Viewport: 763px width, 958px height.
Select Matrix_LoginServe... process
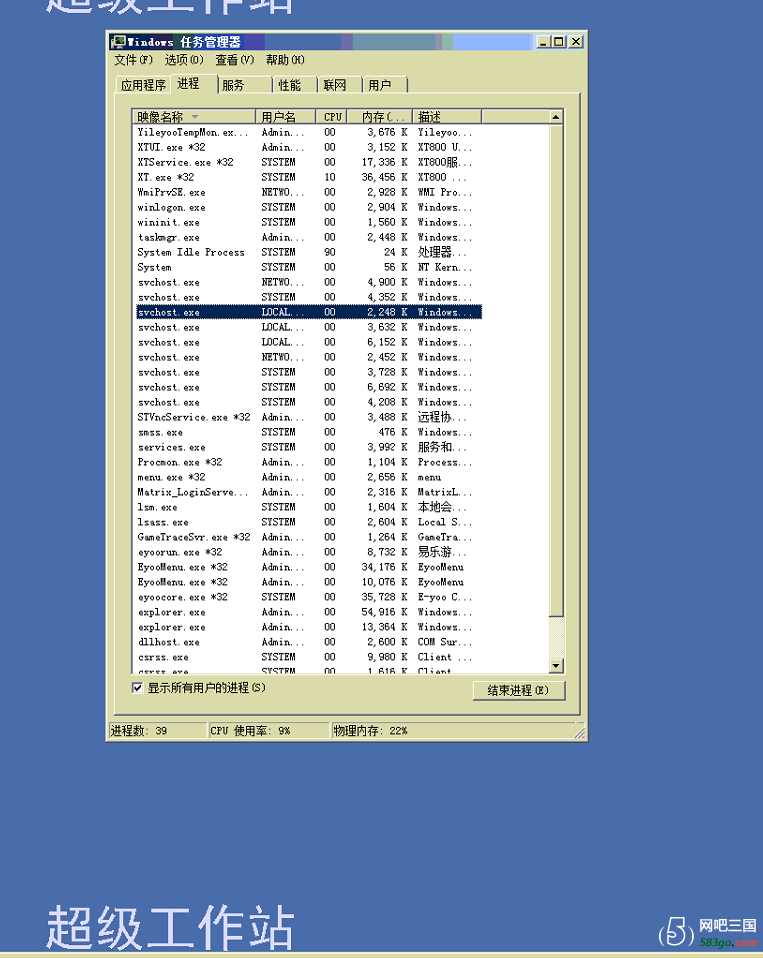[x=308, y=492]
